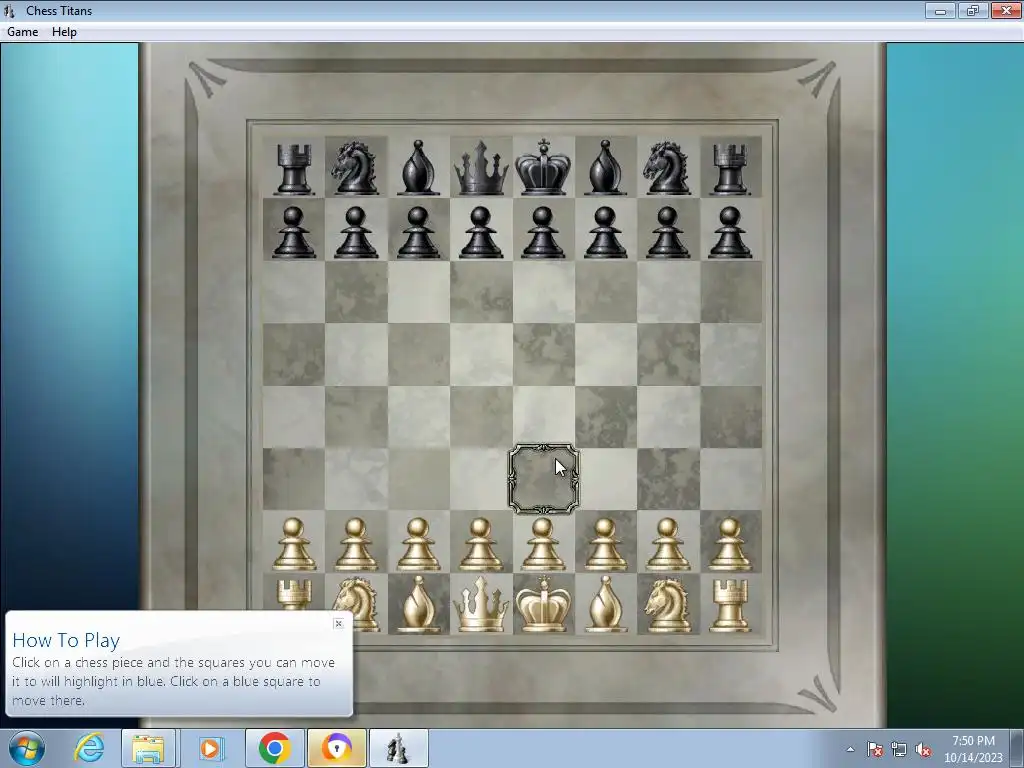
Task: Close the Chess Titans window
Action: coord(1006,11)
